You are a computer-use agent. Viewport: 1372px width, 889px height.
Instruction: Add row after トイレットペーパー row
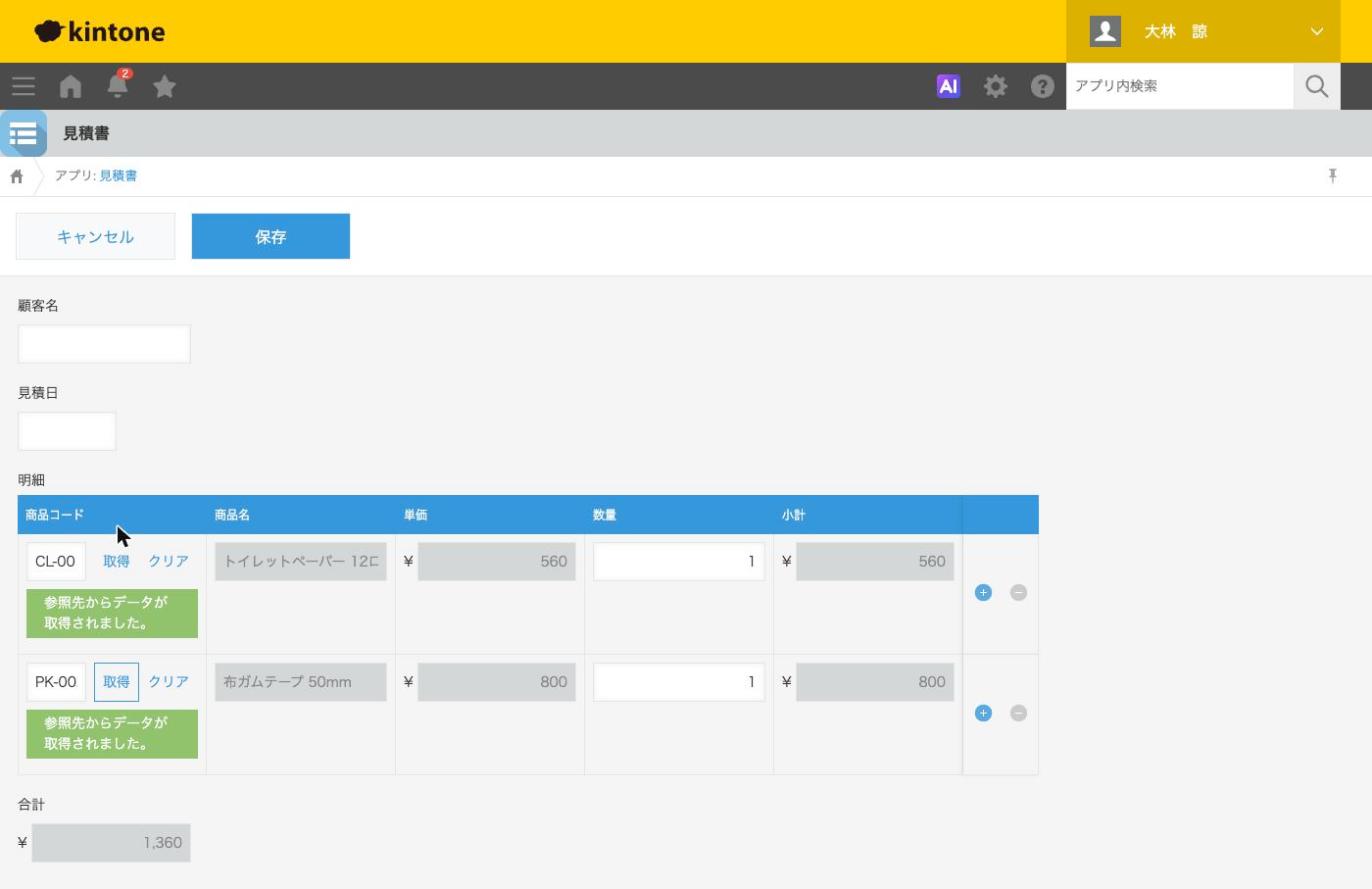983,592
